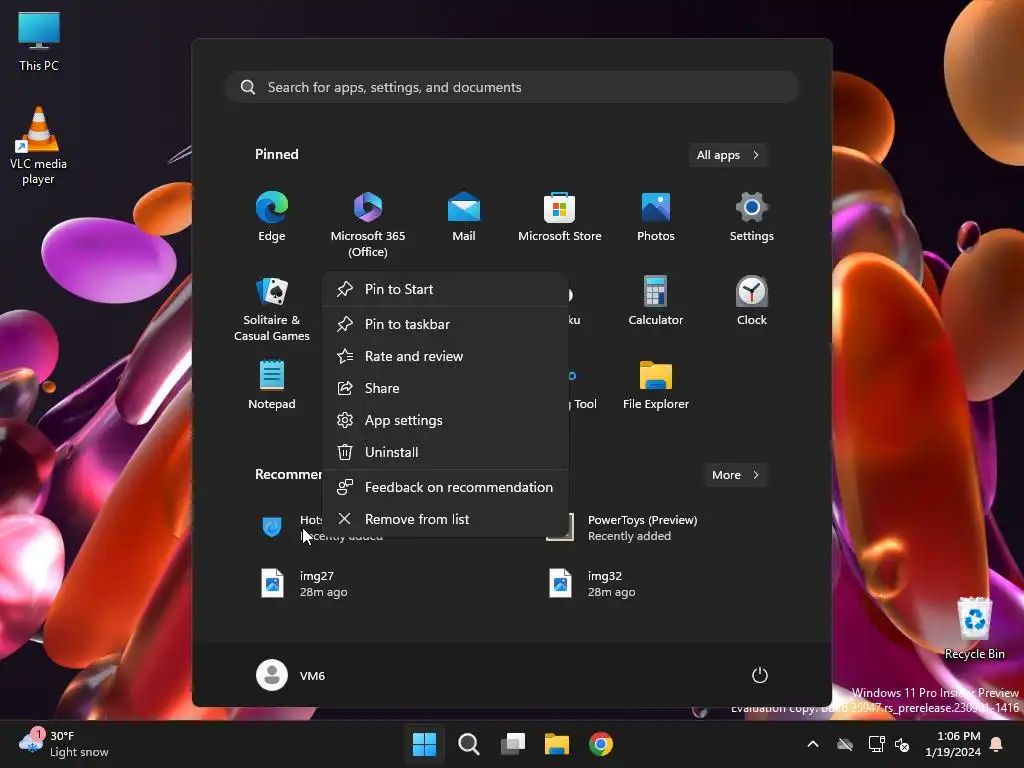Open the Mail app icon
Viewport: 1024px width, 768px height.
(464, 216)
